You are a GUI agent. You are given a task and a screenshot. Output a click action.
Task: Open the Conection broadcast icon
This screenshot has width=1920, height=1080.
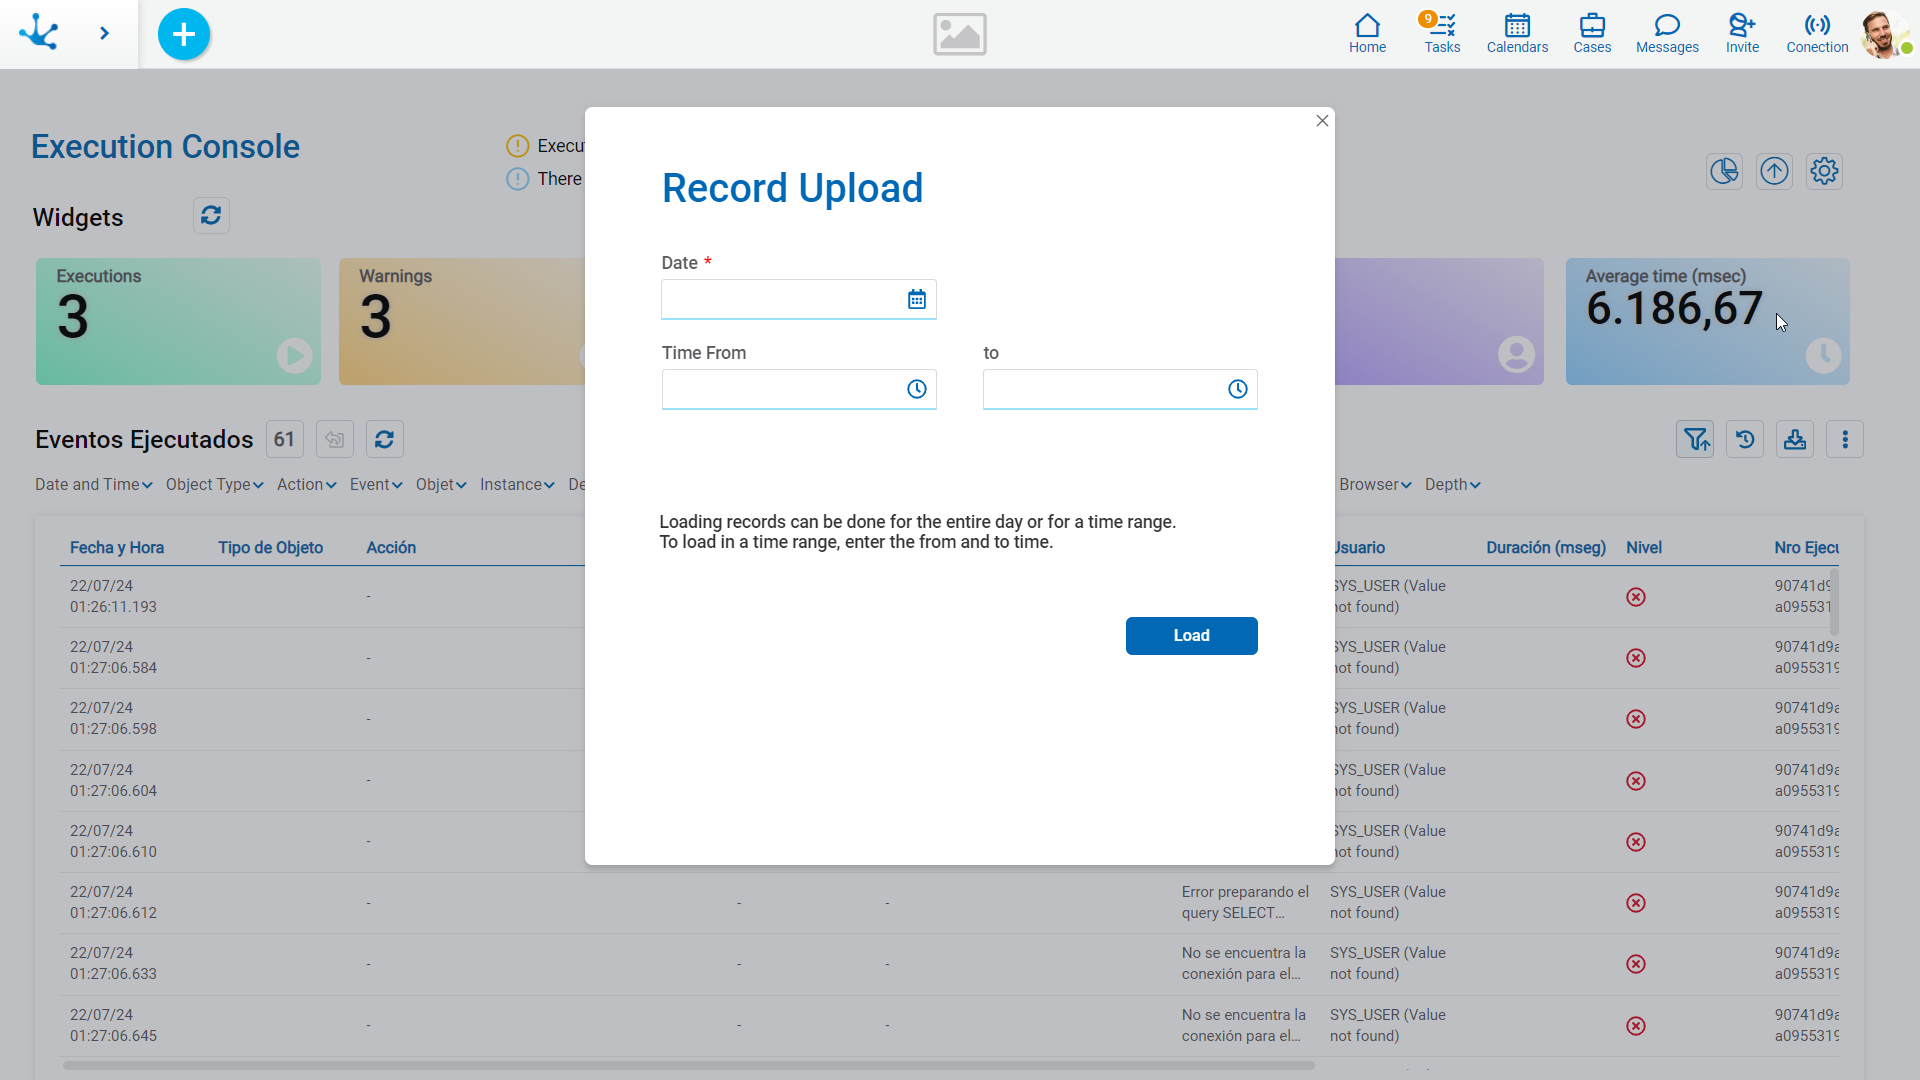coord(1816,33)
